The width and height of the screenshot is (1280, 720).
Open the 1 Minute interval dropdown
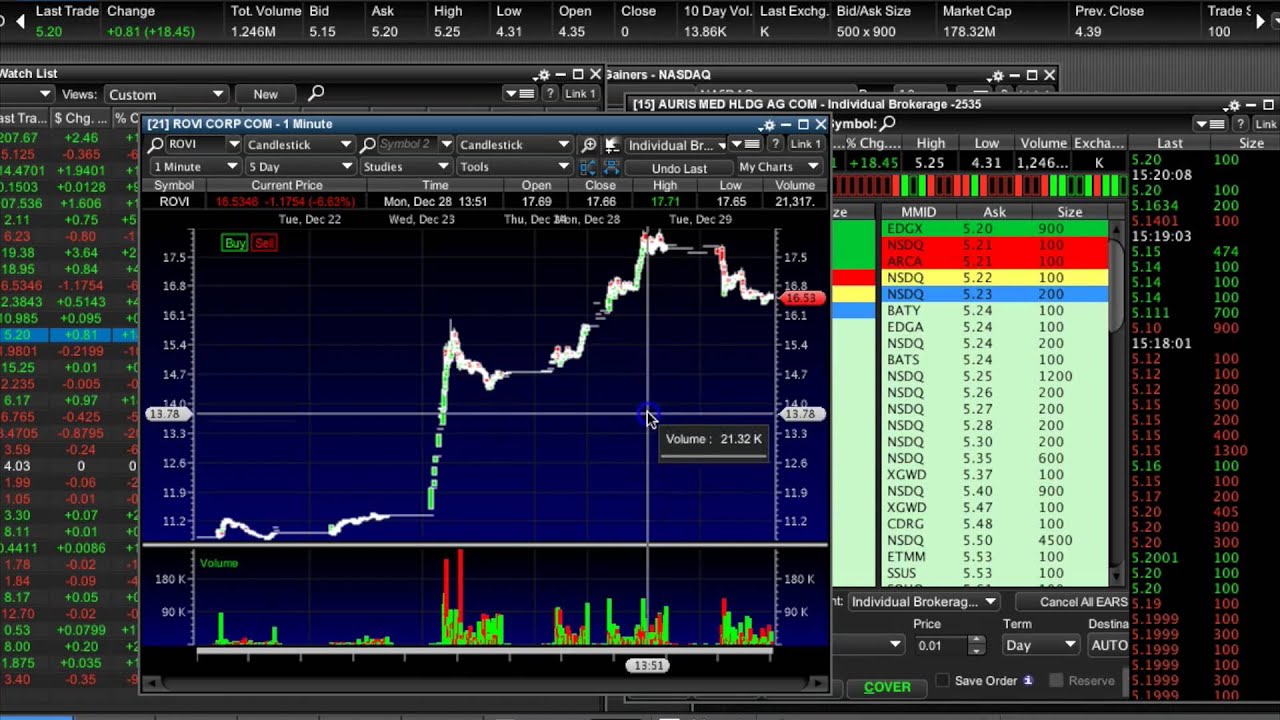point(196,167)
